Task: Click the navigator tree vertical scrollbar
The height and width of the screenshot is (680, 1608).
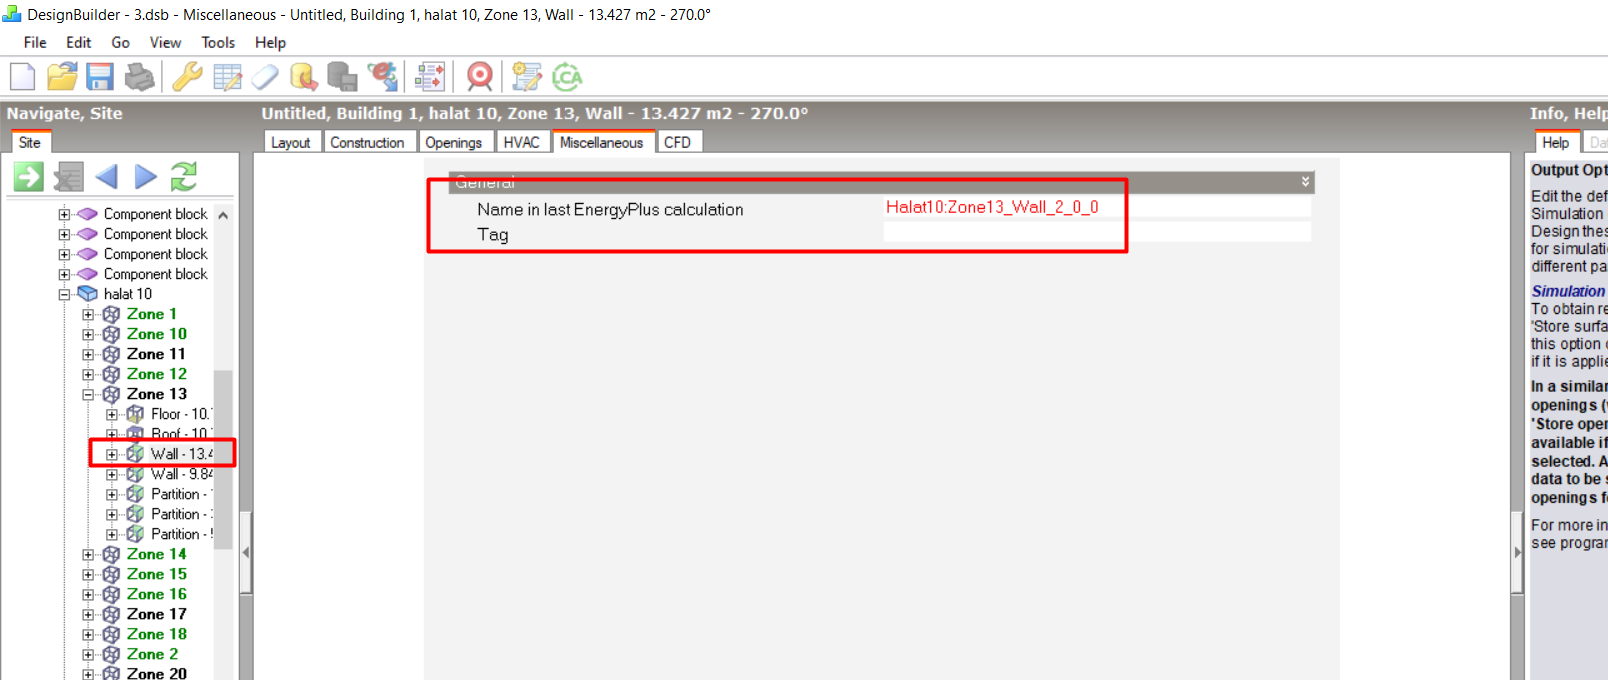Action: coord(223,460)
